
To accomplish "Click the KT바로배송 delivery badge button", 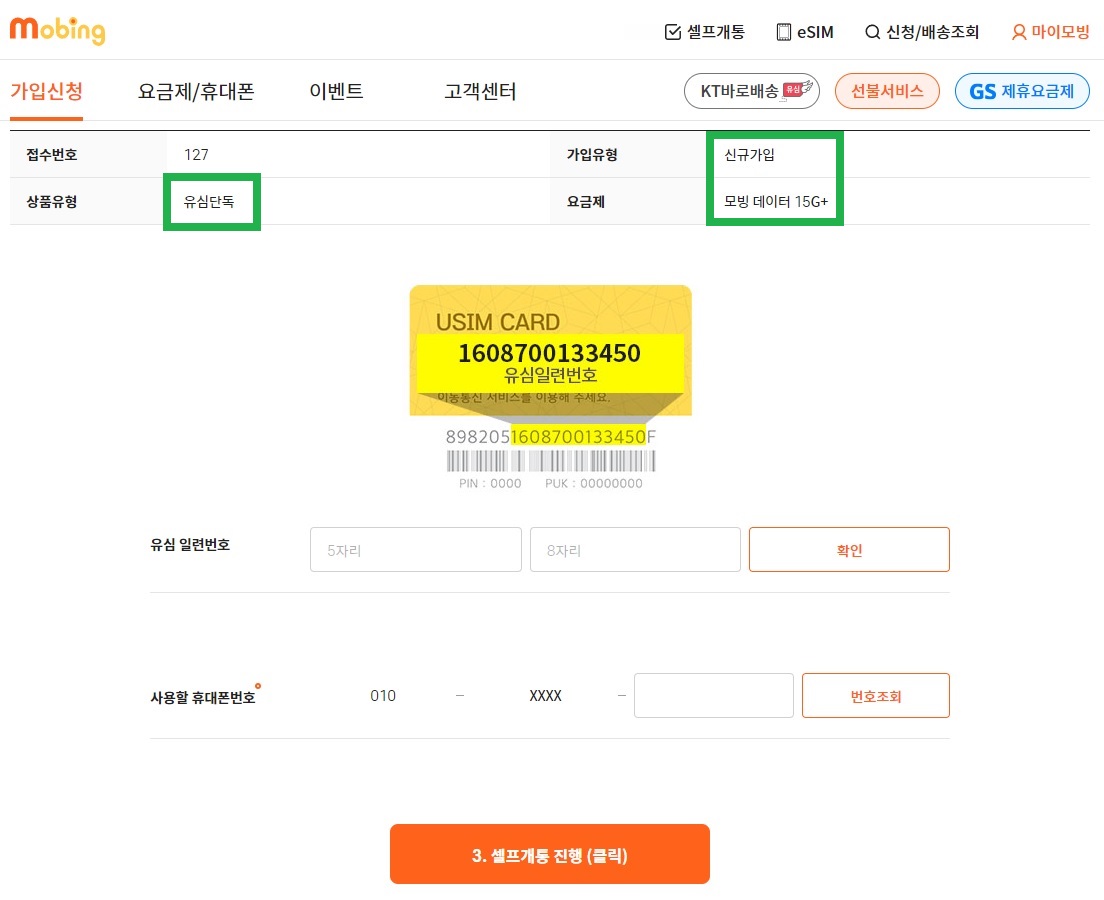I will pyautogui.click(x=751, y=91).
